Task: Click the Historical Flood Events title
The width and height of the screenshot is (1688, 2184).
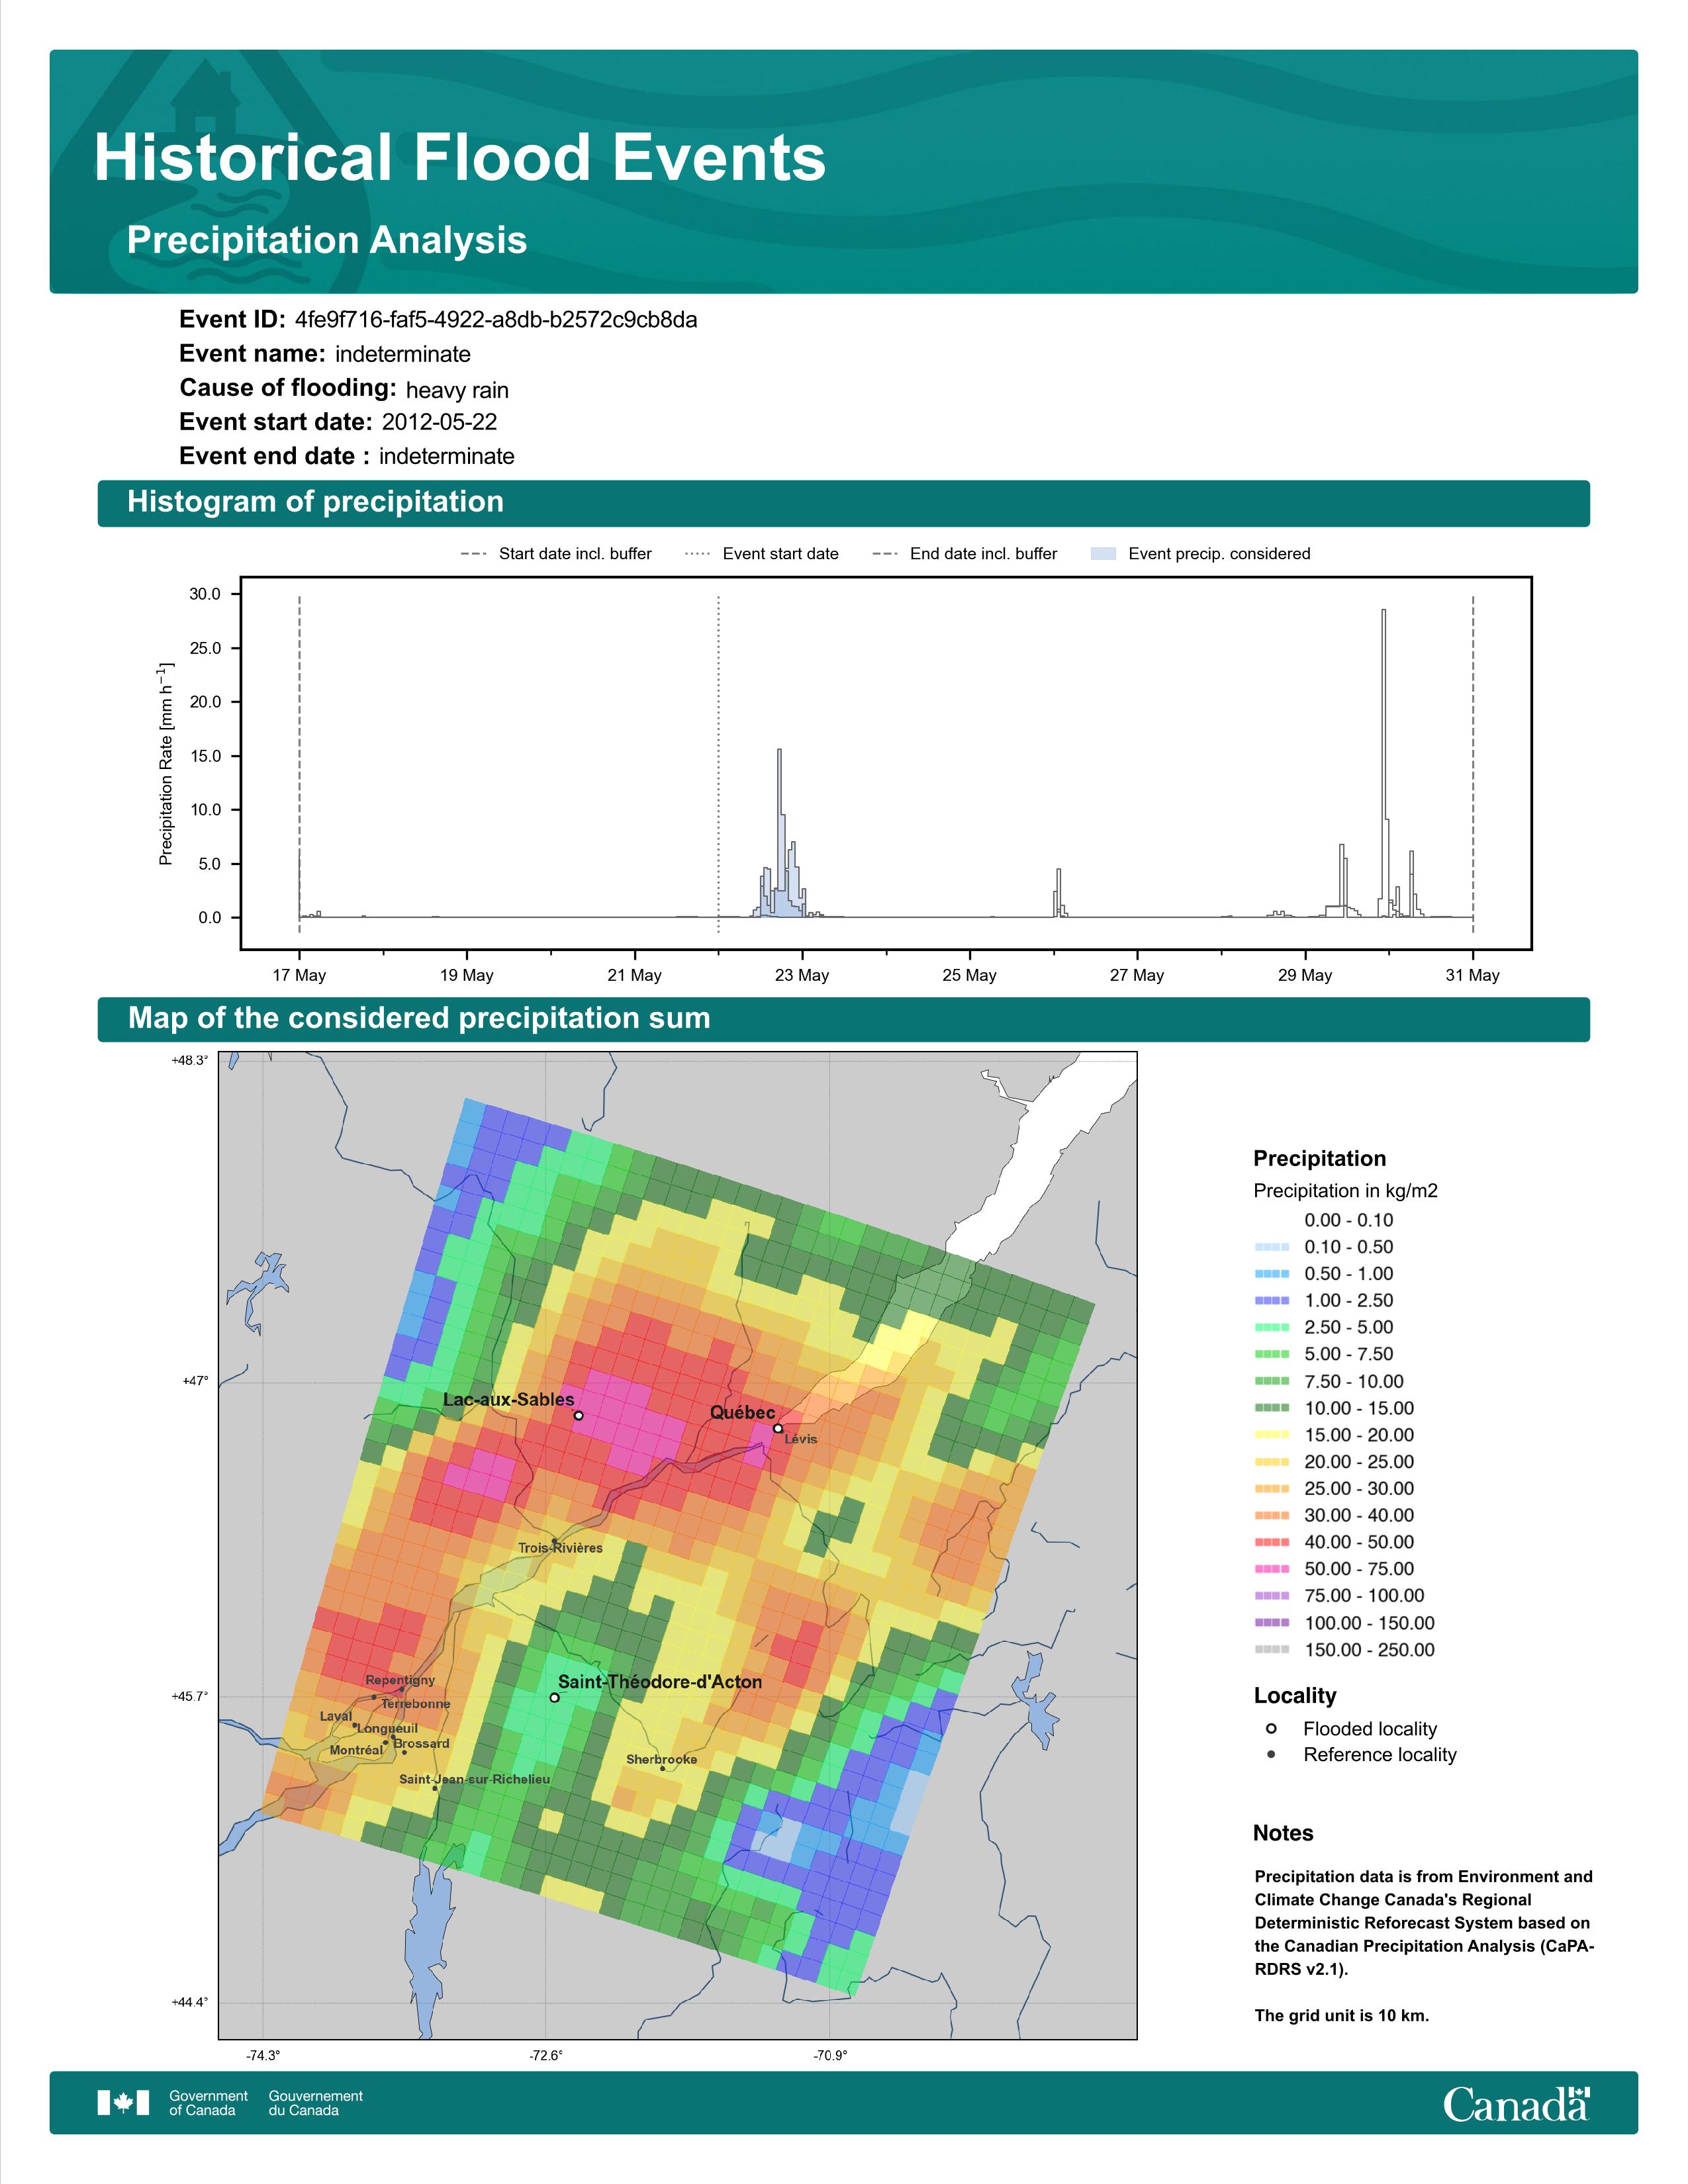Action: point(460,158)
